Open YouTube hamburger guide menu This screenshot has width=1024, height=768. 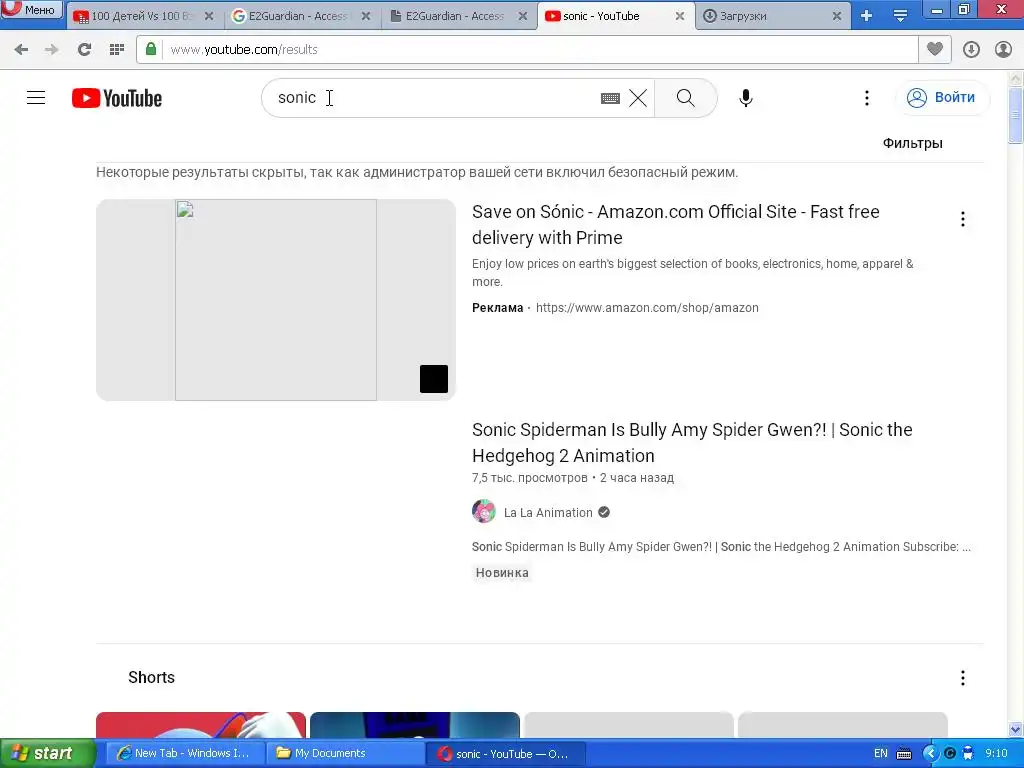coord(36,98)
